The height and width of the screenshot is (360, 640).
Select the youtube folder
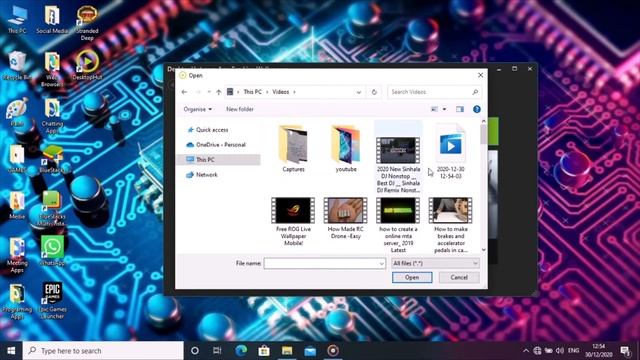tap(346, 149)
